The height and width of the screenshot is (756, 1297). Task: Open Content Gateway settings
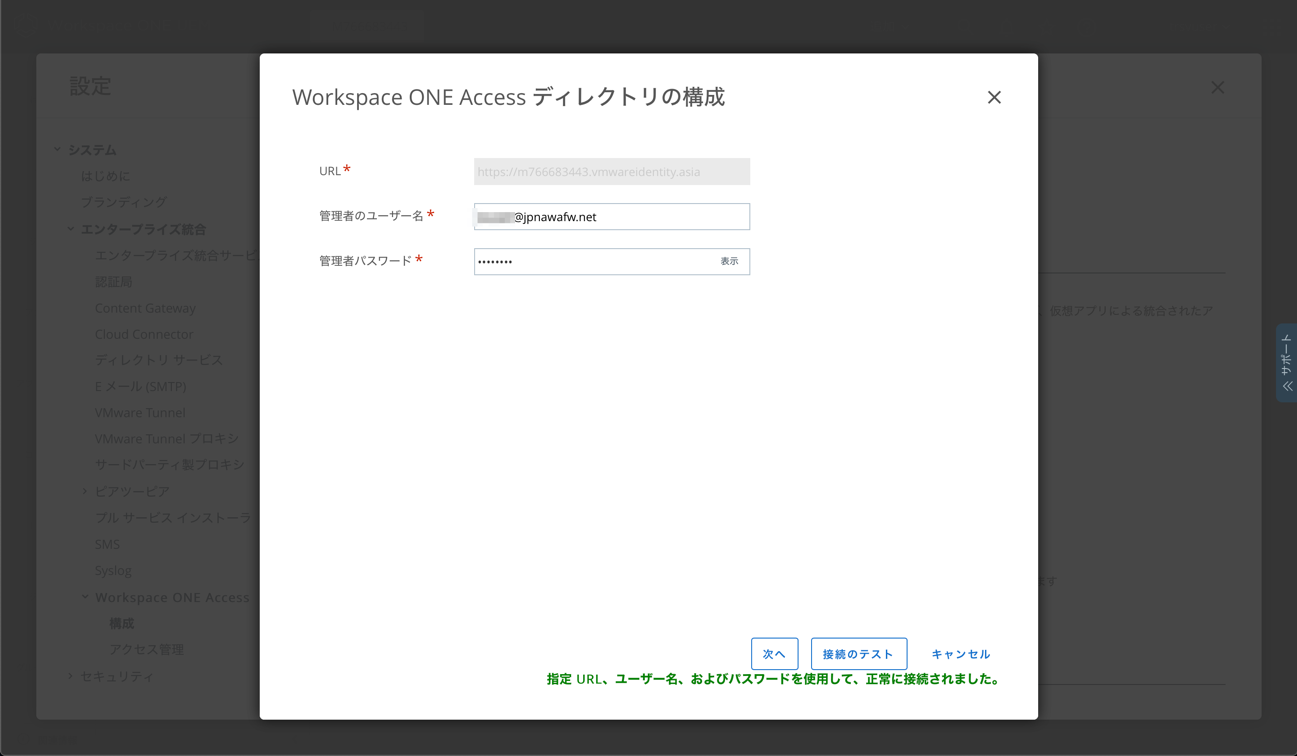coord(145,308)
